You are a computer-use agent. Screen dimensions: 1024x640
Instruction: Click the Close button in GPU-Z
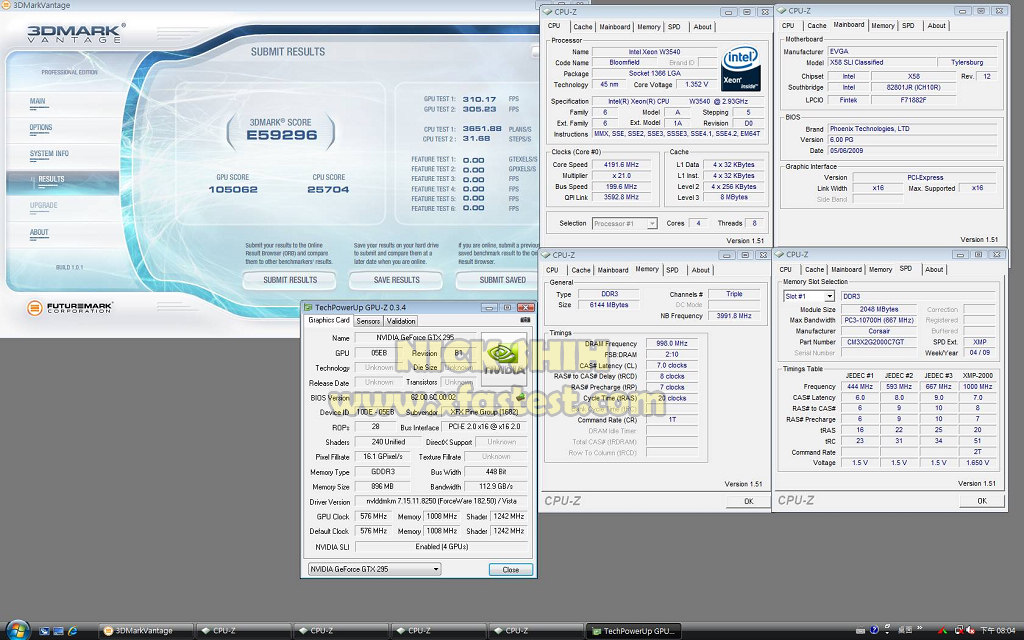click(x=510, y=569)
